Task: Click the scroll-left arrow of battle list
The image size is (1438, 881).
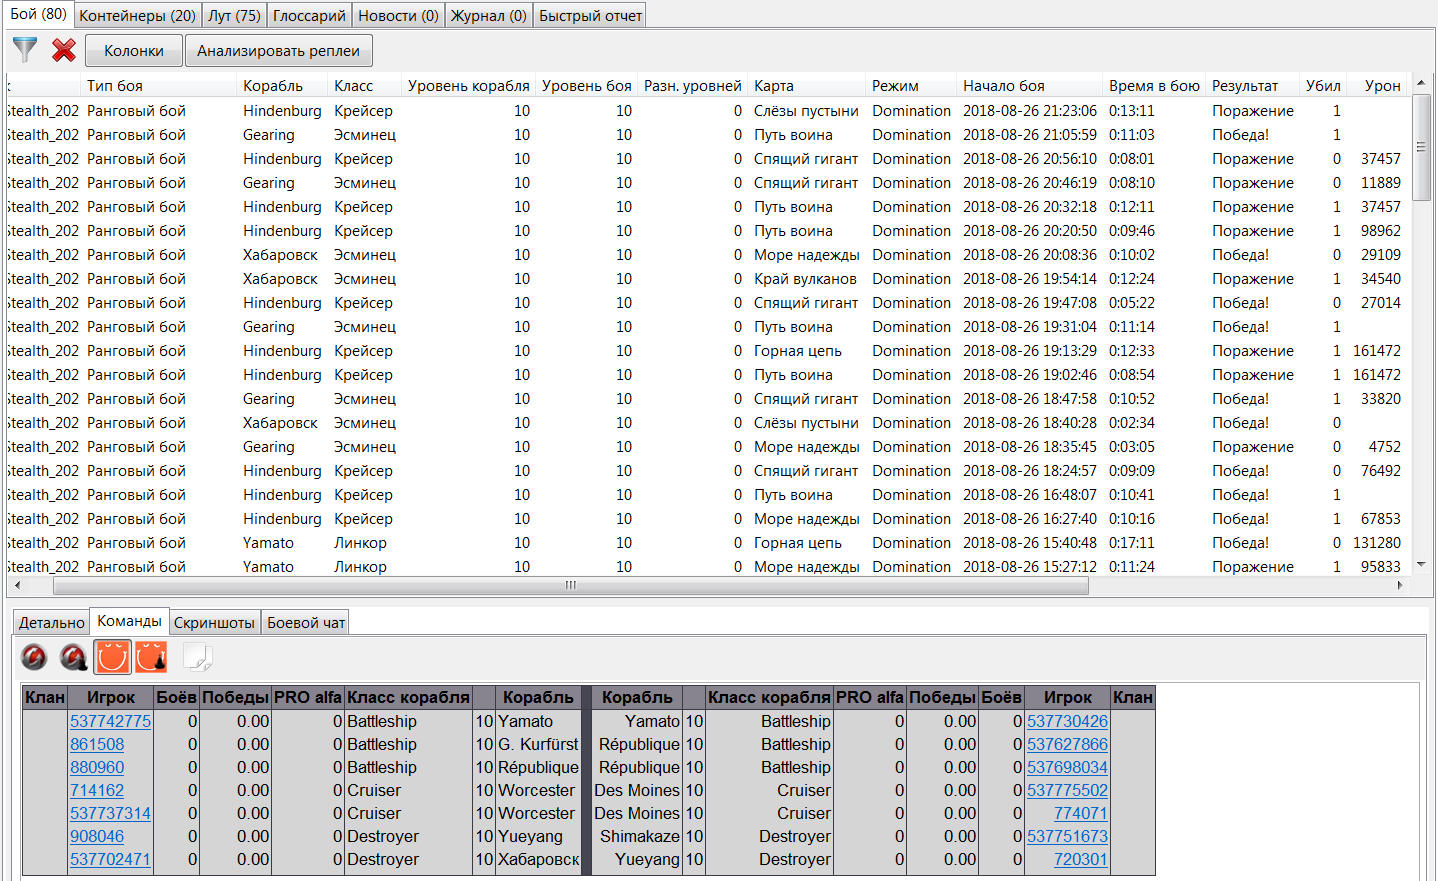Action: tap(17, 585)
